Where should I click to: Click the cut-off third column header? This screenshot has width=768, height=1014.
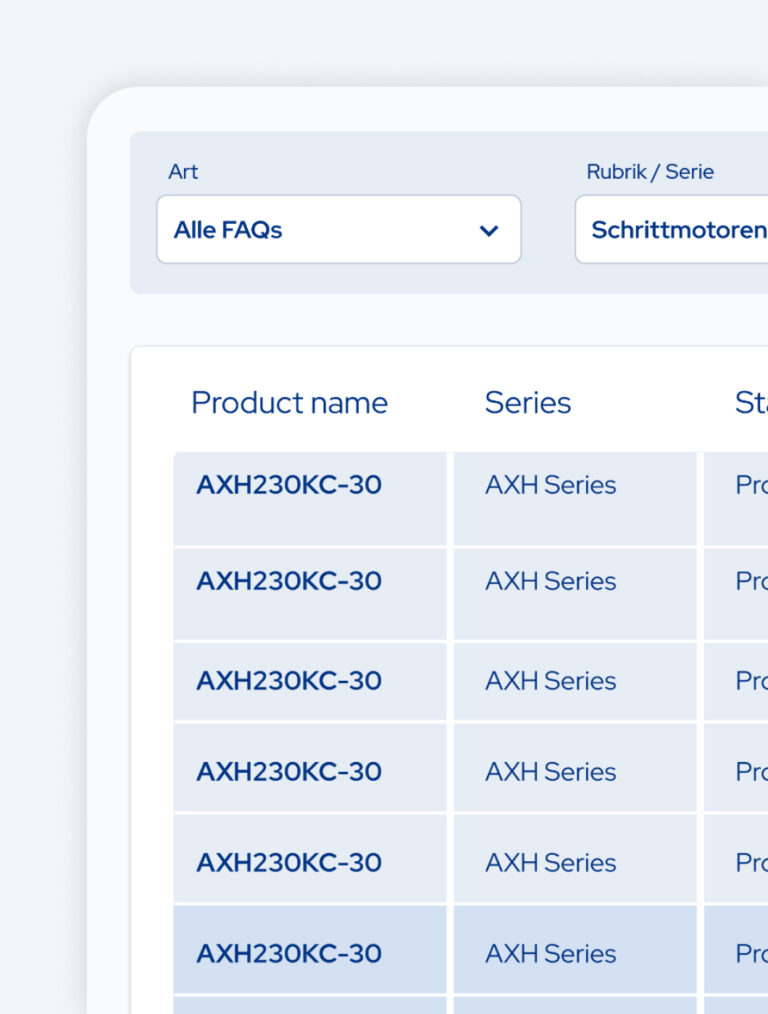click(x=751, y=403)
